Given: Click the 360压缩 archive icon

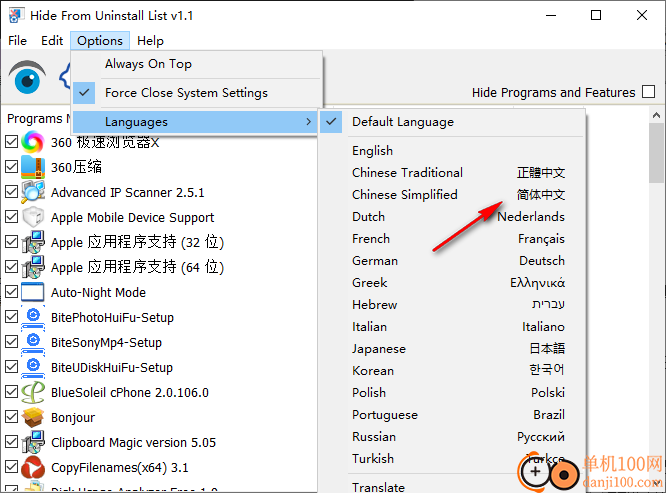Looking at the screenshot, I should (x=33, y=167).
